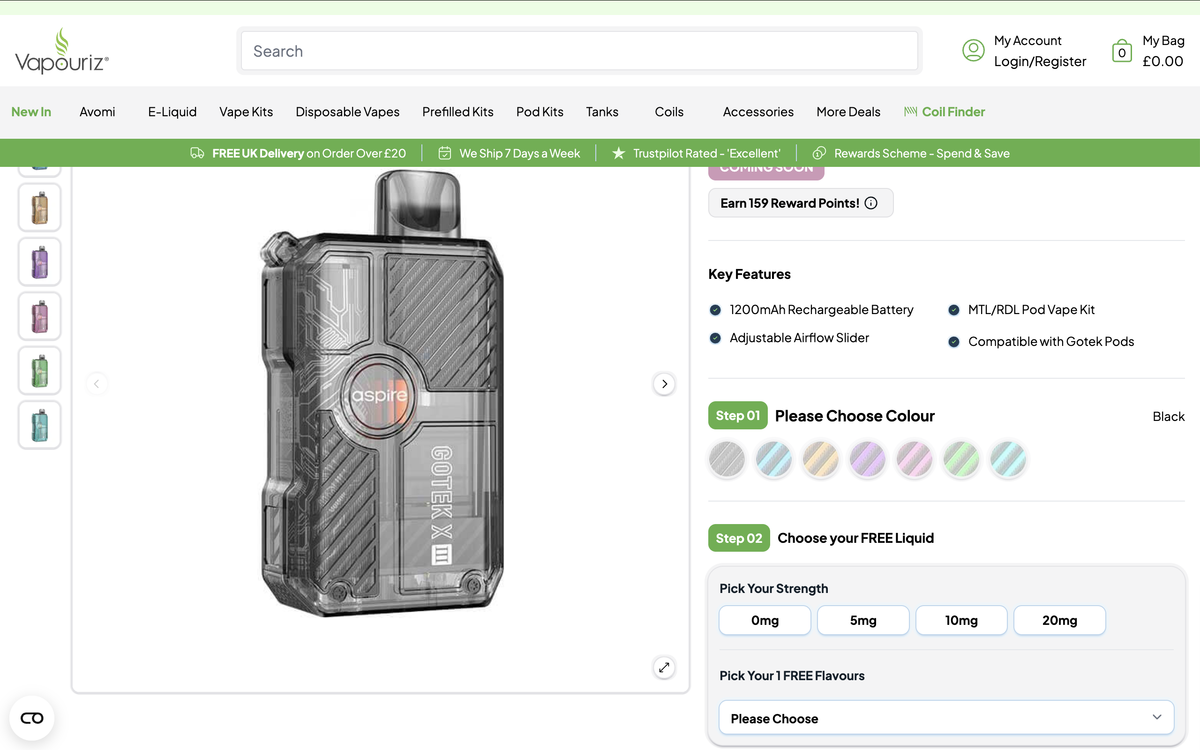Choose the black colour swatch

727,459
